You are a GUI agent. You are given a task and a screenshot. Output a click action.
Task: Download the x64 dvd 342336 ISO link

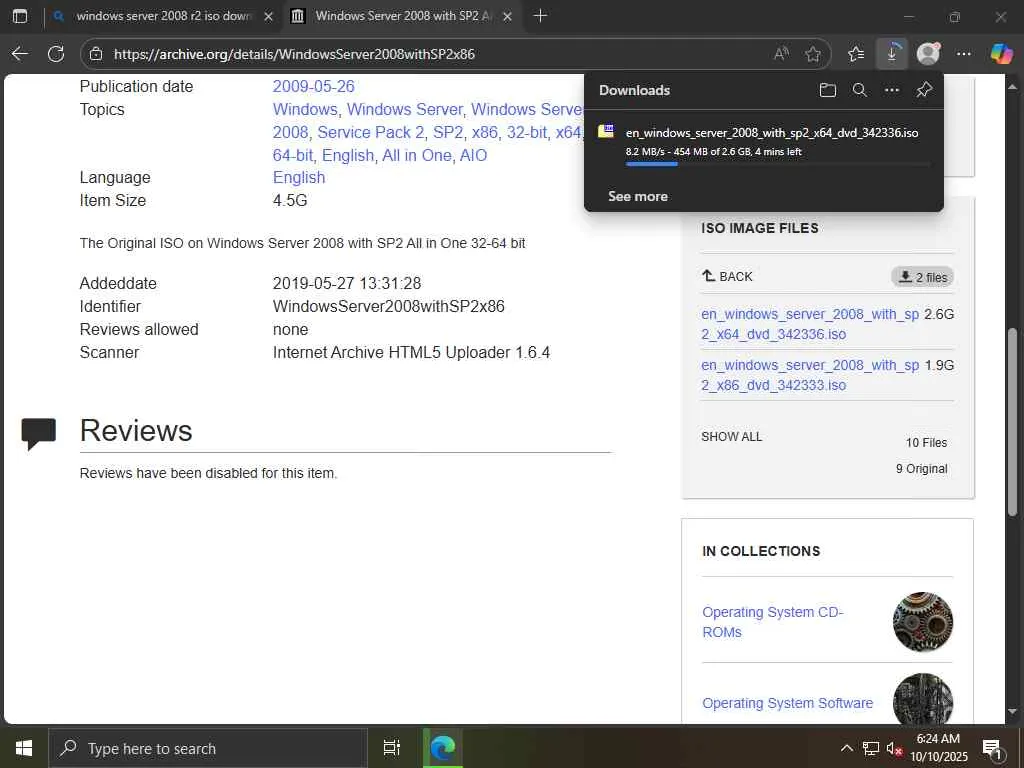pyautogui.click(x=810, y=324)
